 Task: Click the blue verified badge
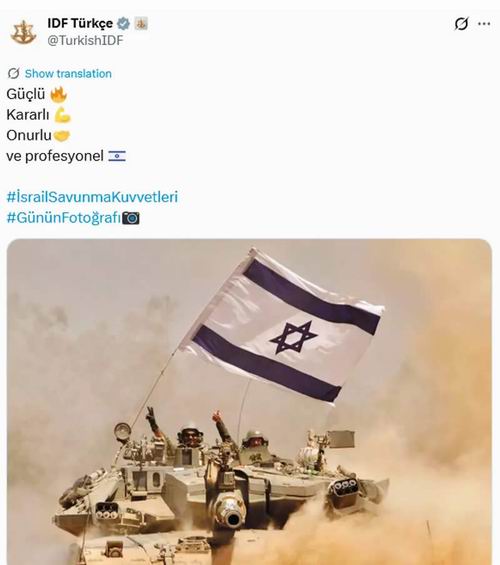tap(124, 24)
